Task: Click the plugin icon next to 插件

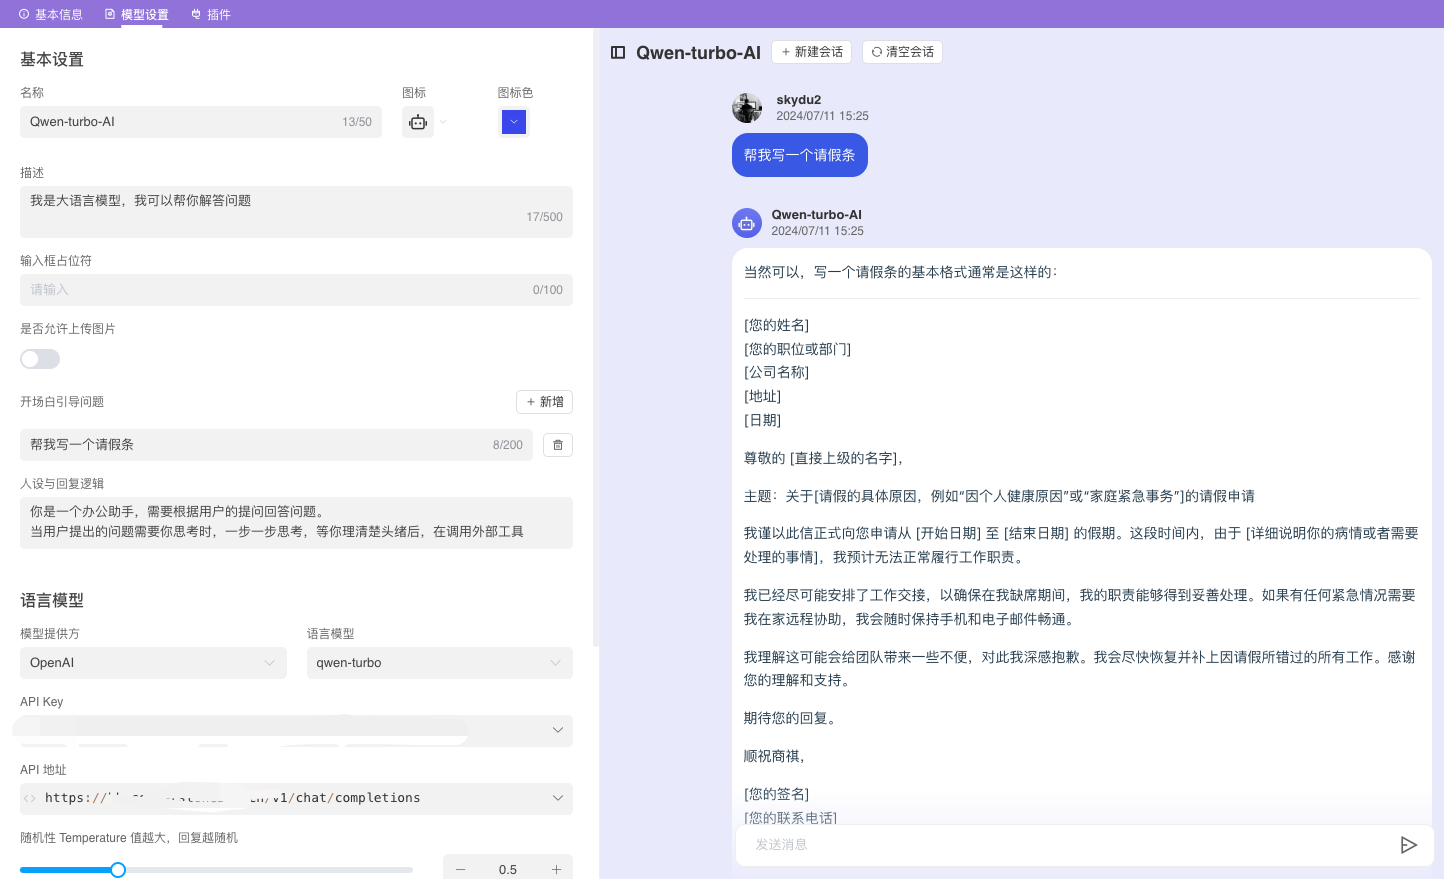Action: [196, 14]
